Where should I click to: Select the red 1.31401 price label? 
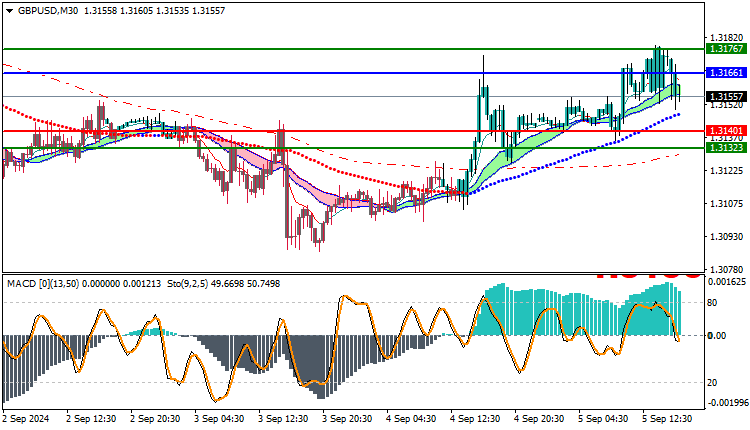tap(727, 131)
